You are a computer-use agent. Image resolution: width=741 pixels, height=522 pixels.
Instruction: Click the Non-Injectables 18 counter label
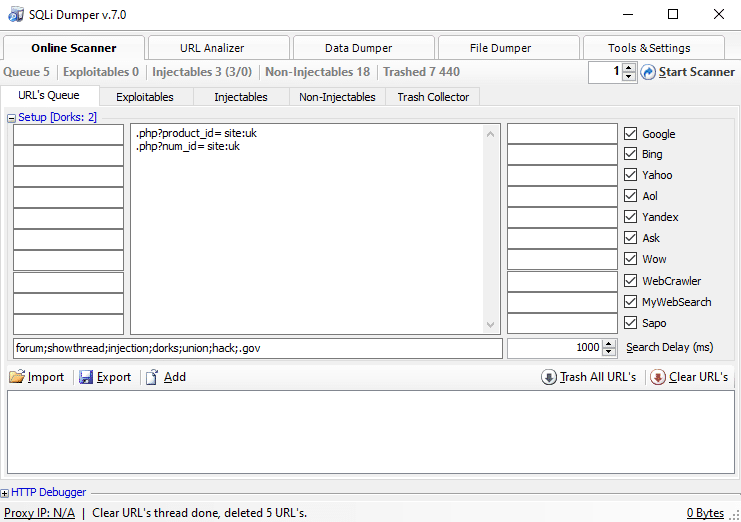pyautogui.click(x=318, y=72)
